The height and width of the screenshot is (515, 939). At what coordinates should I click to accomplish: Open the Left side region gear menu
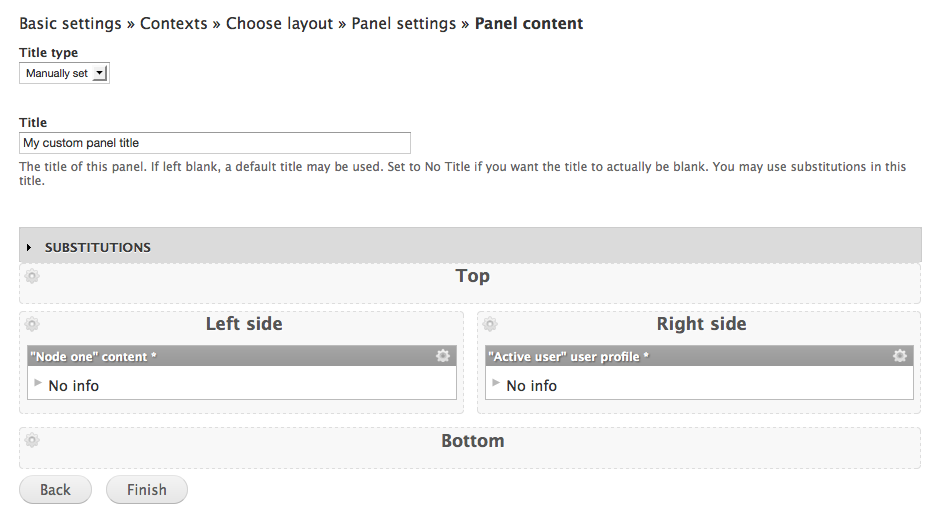tap(32, 324)
